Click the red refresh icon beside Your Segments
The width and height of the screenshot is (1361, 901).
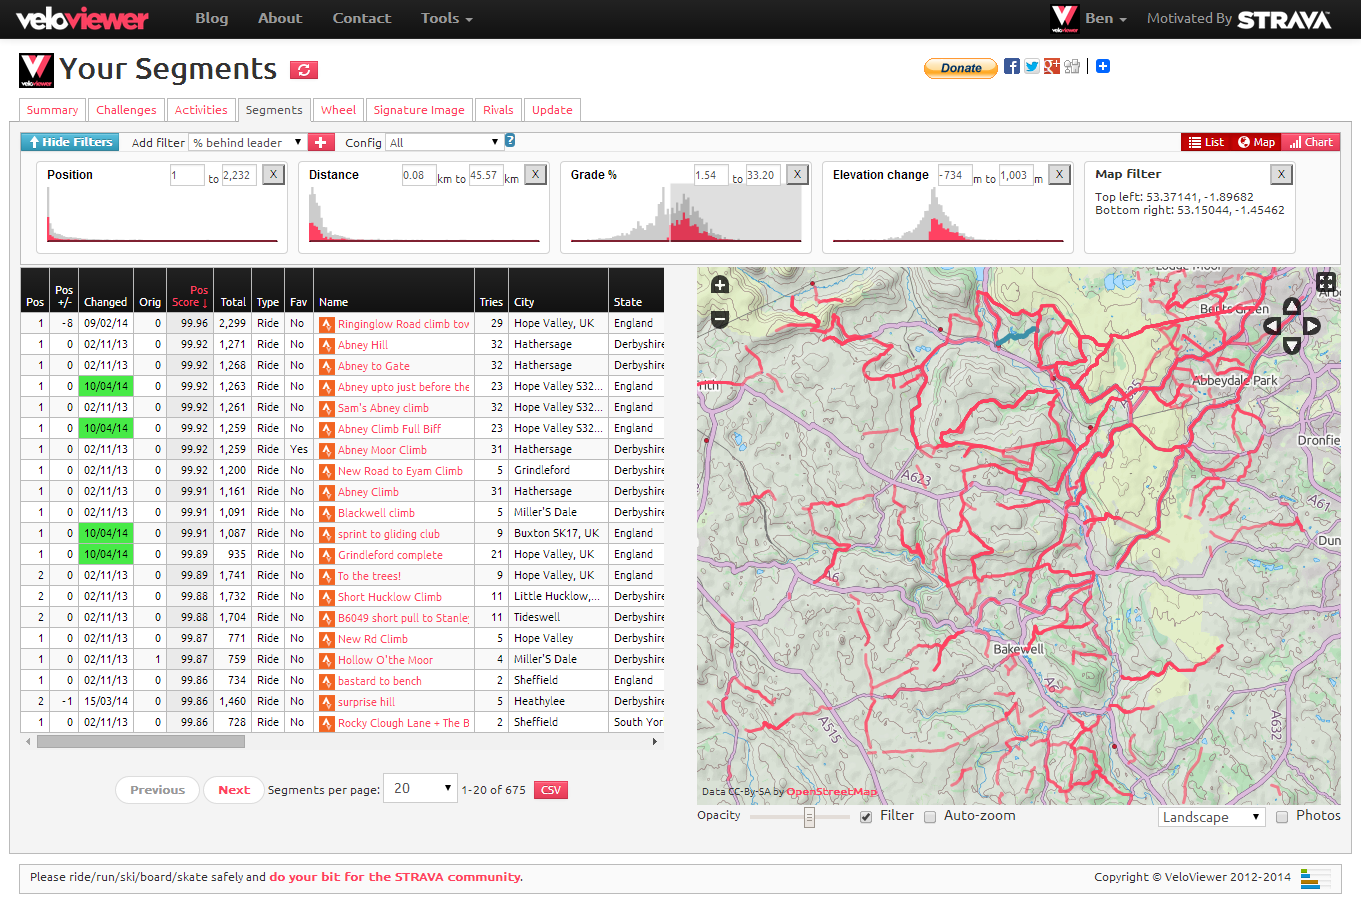[304, 70]
